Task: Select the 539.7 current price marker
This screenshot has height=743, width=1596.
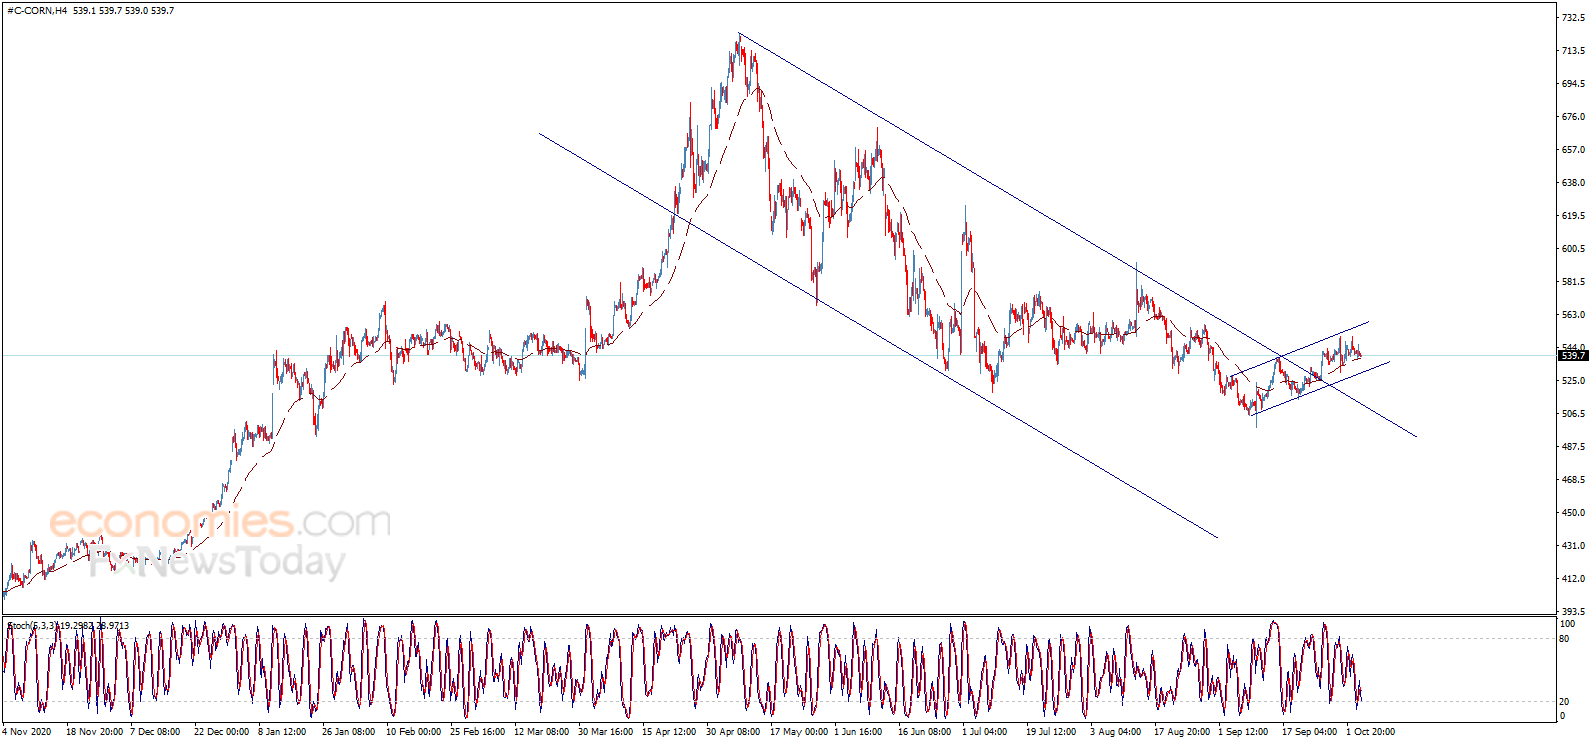Action: pos(1573,355)
